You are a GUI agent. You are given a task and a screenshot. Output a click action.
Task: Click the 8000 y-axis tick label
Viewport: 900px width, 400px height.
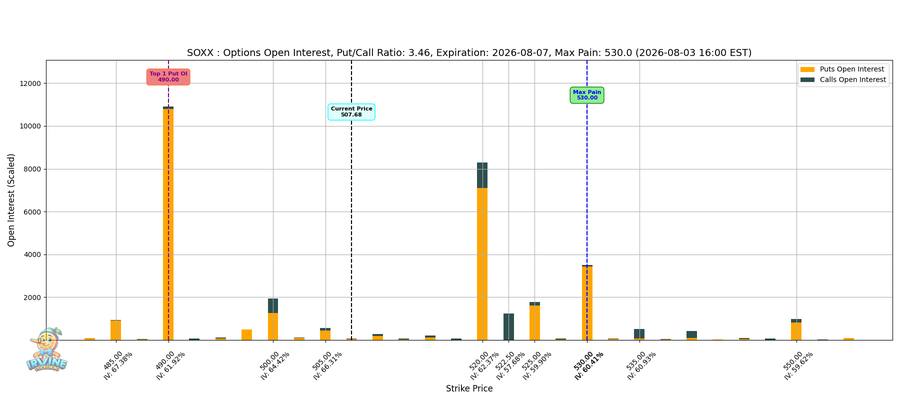pos(33,169)
